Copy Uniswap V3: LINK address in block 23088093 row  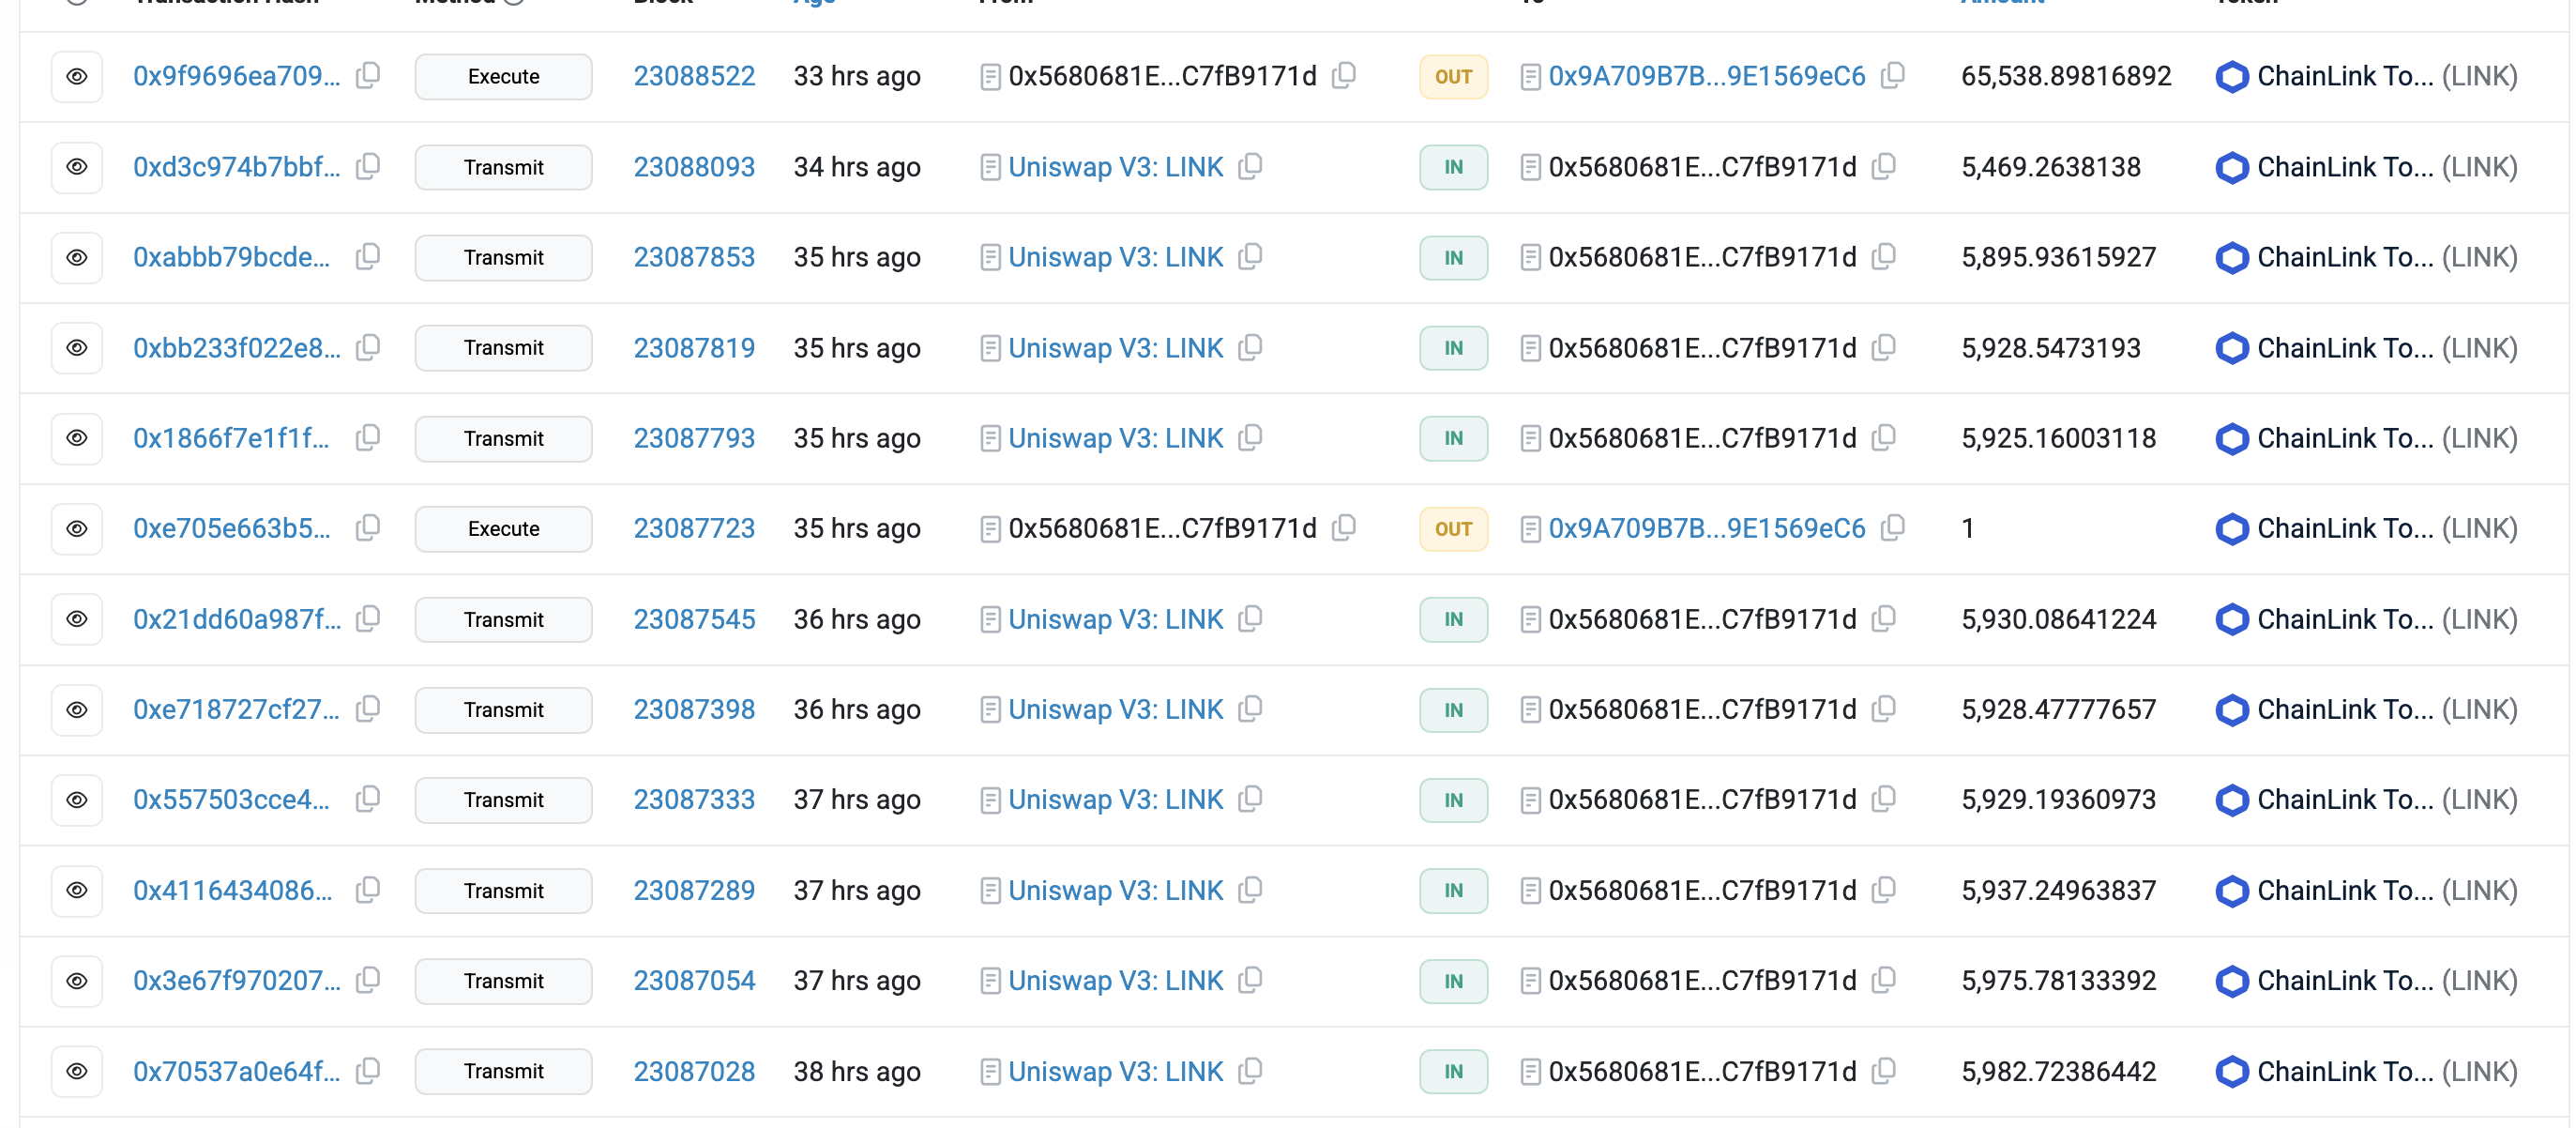[1251, 166]
